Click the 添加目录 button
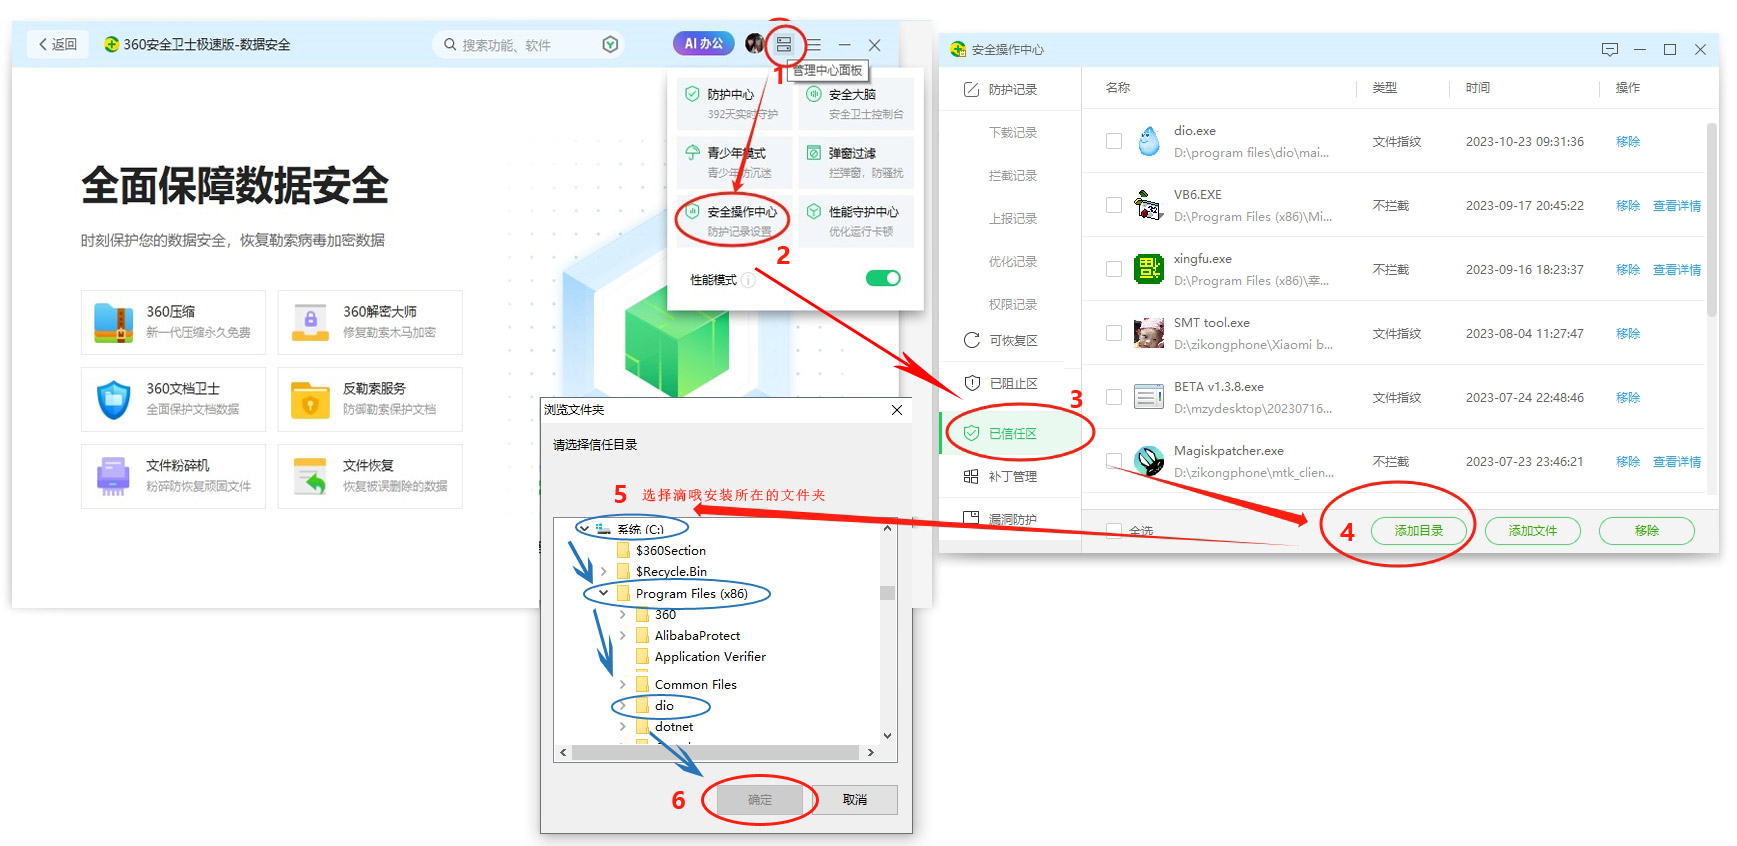This screenshot has width=1737, height=846. [1419, 530]
